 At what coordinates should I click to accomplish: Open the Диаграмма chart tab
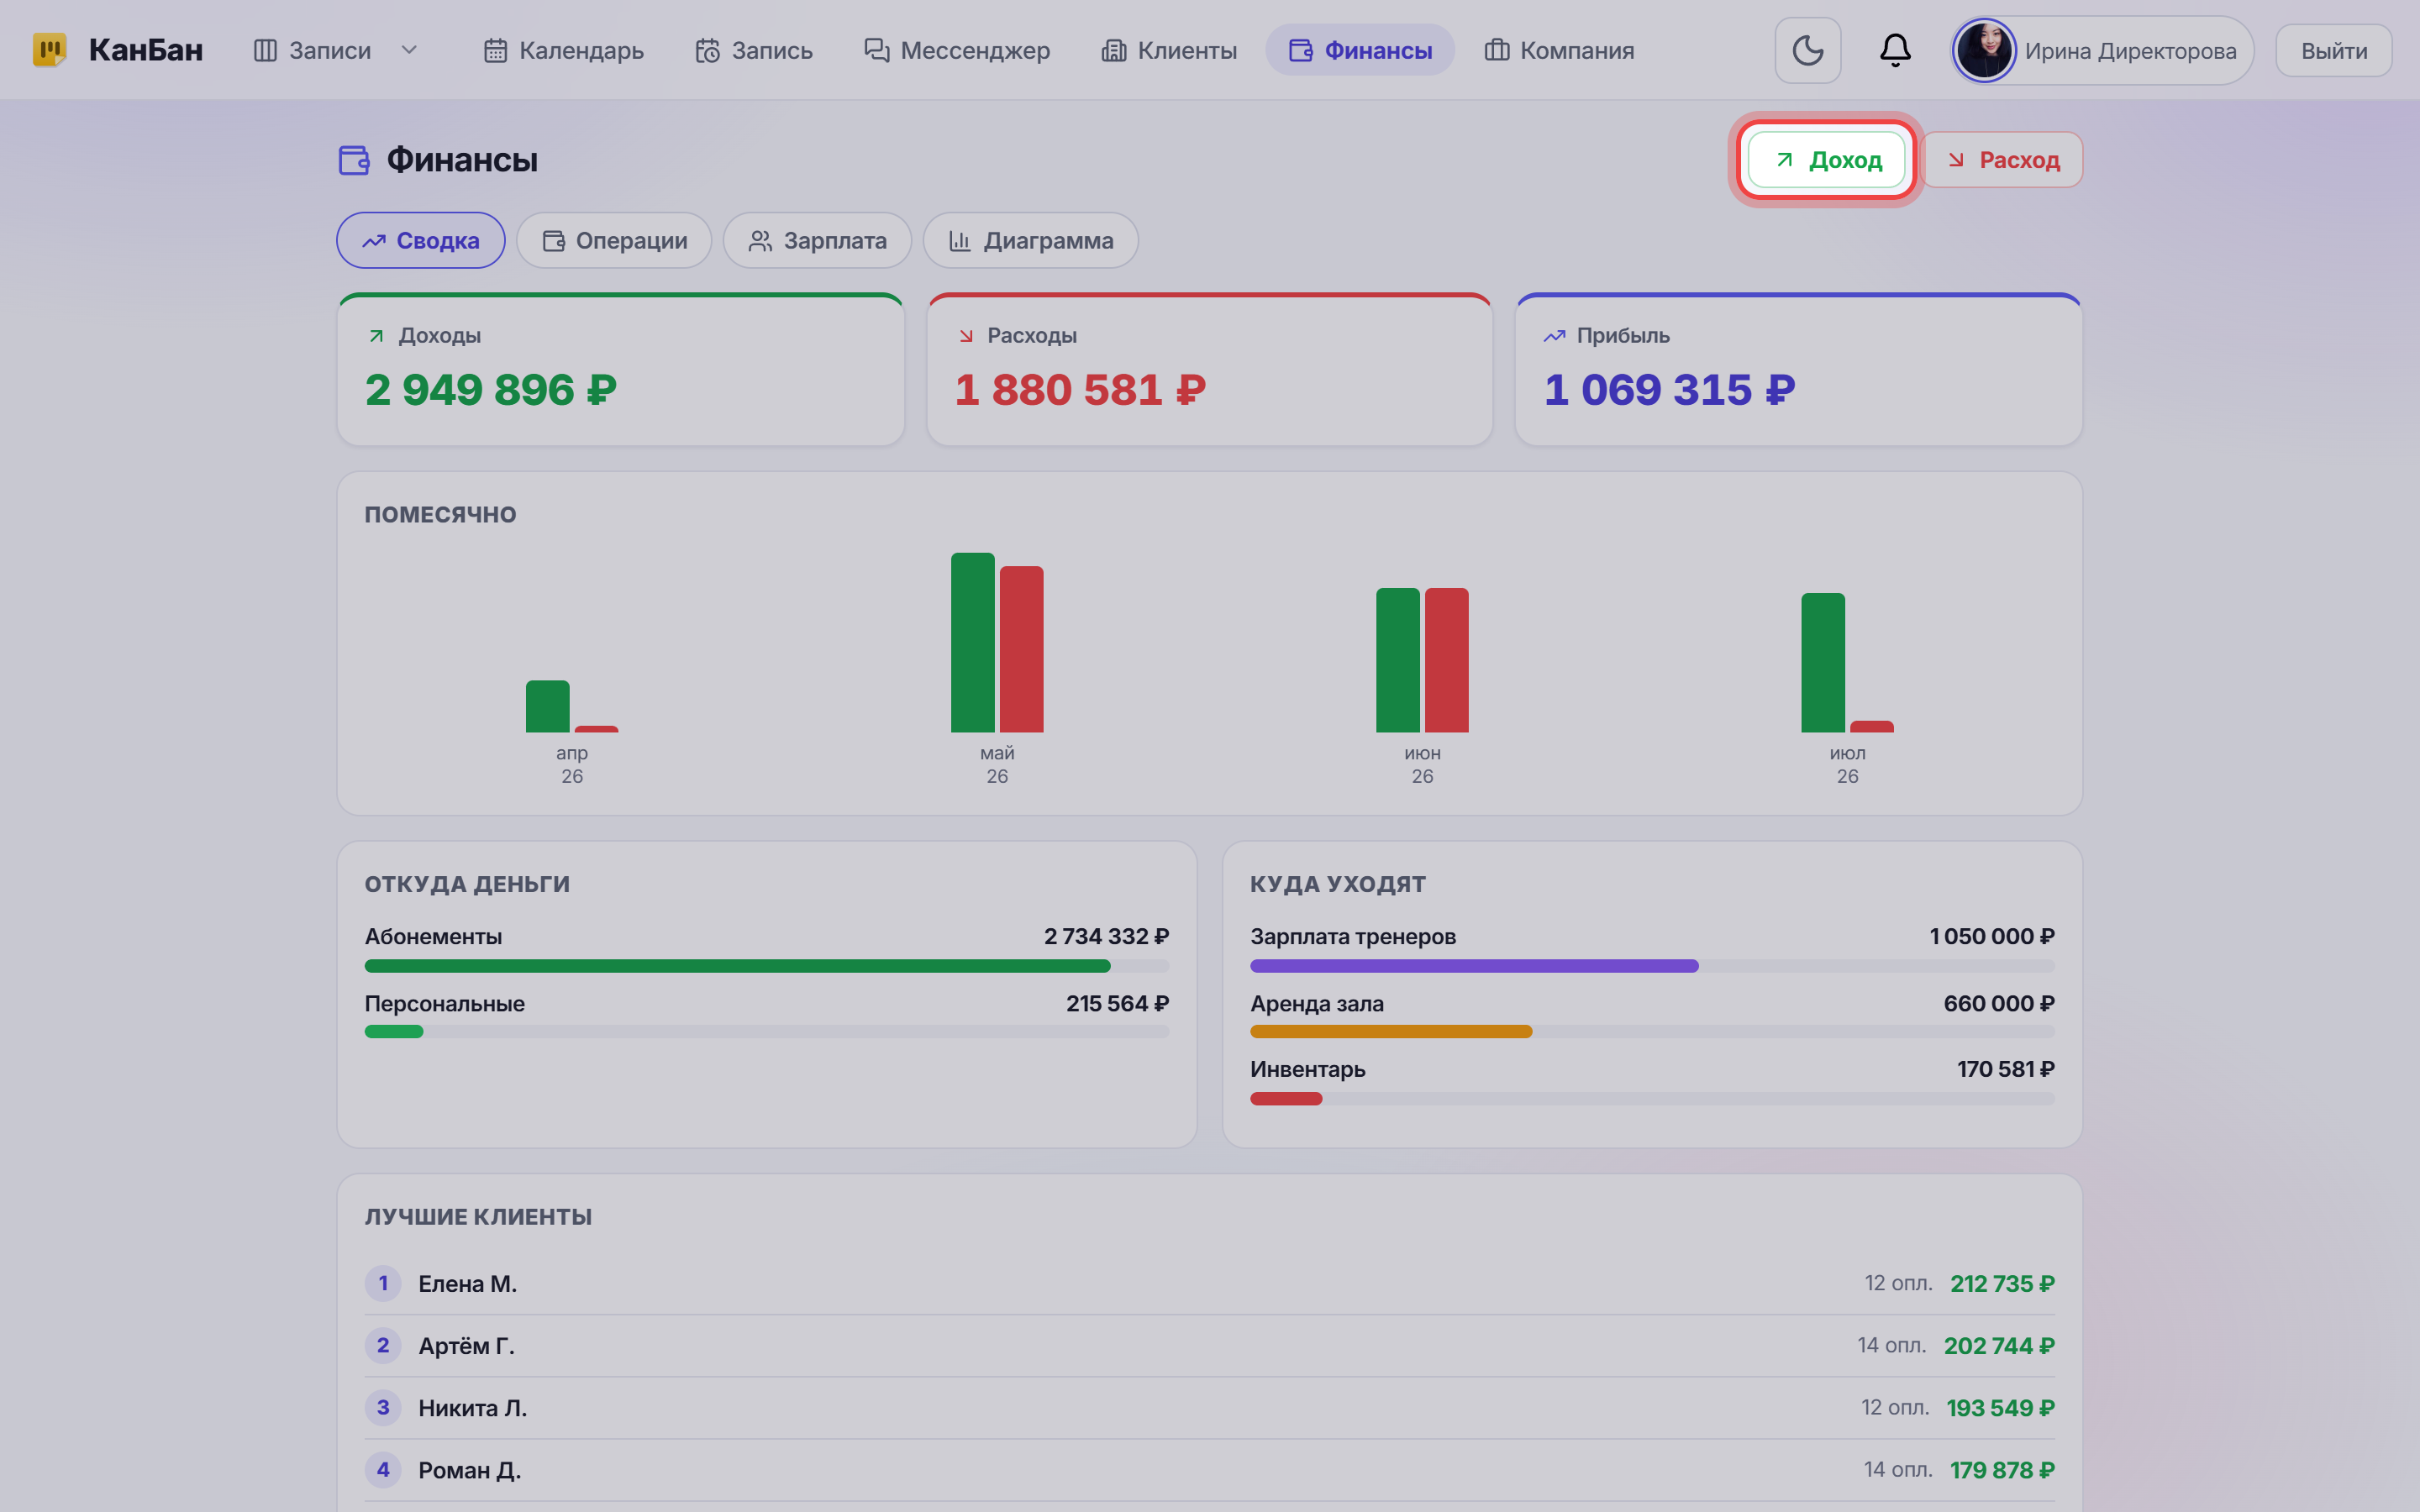click(1030, 240)
